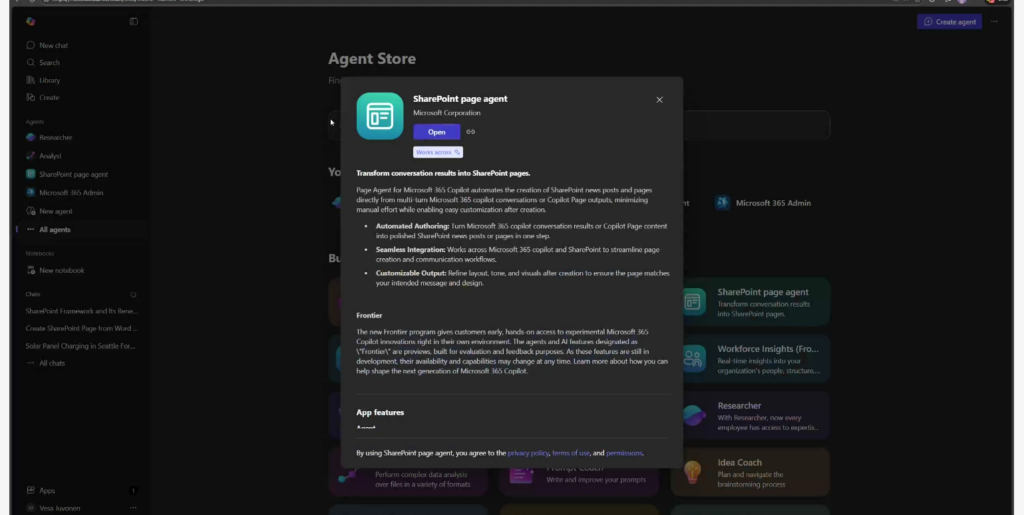Click the large SharePoint page agent logo
The width and height of the screenshot is (1024, 515).
380,116
